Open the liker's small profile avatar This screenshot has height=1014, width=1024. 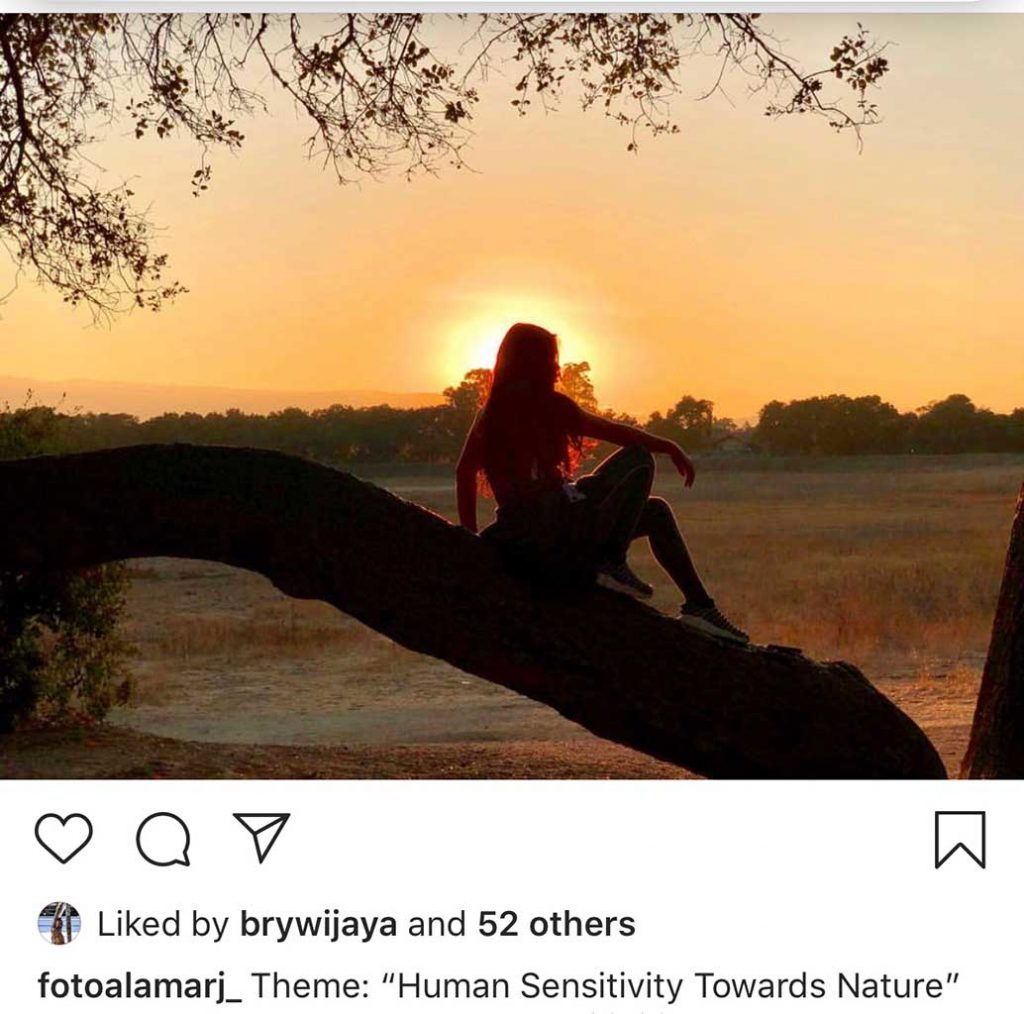[59, 923]
